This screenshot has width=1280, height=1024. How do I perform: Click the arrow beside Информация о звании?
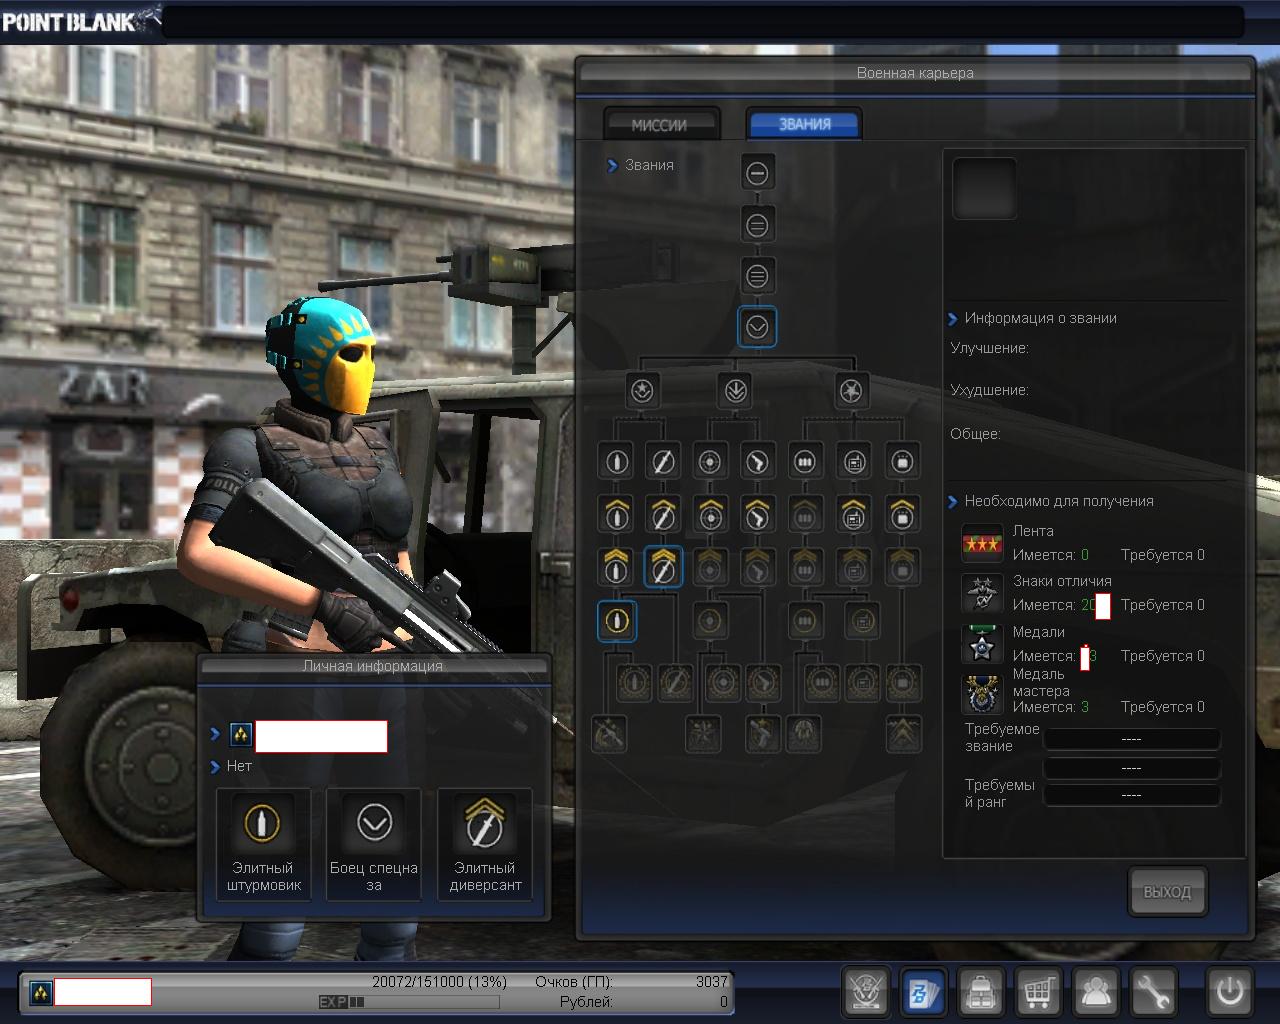952,319
